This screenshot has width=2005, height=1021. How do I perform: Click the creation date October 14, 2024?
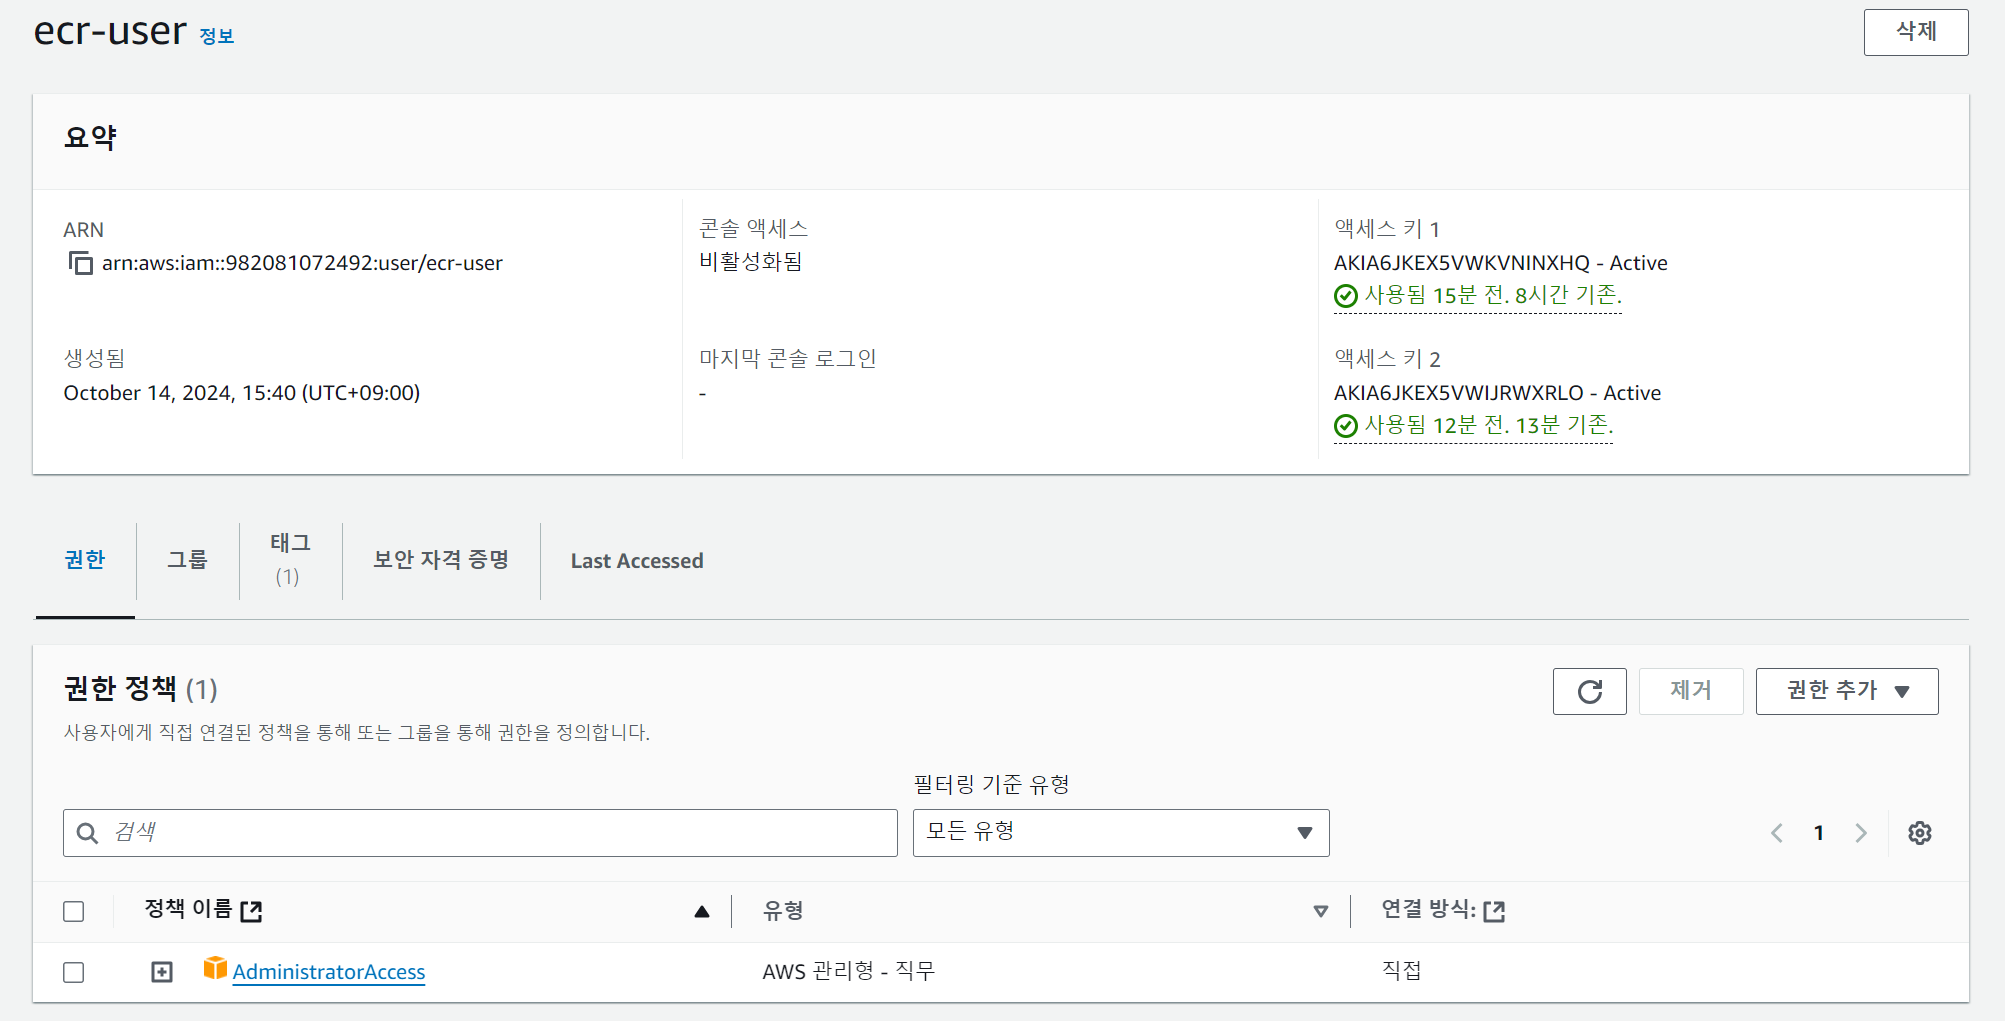pos(242,393)
